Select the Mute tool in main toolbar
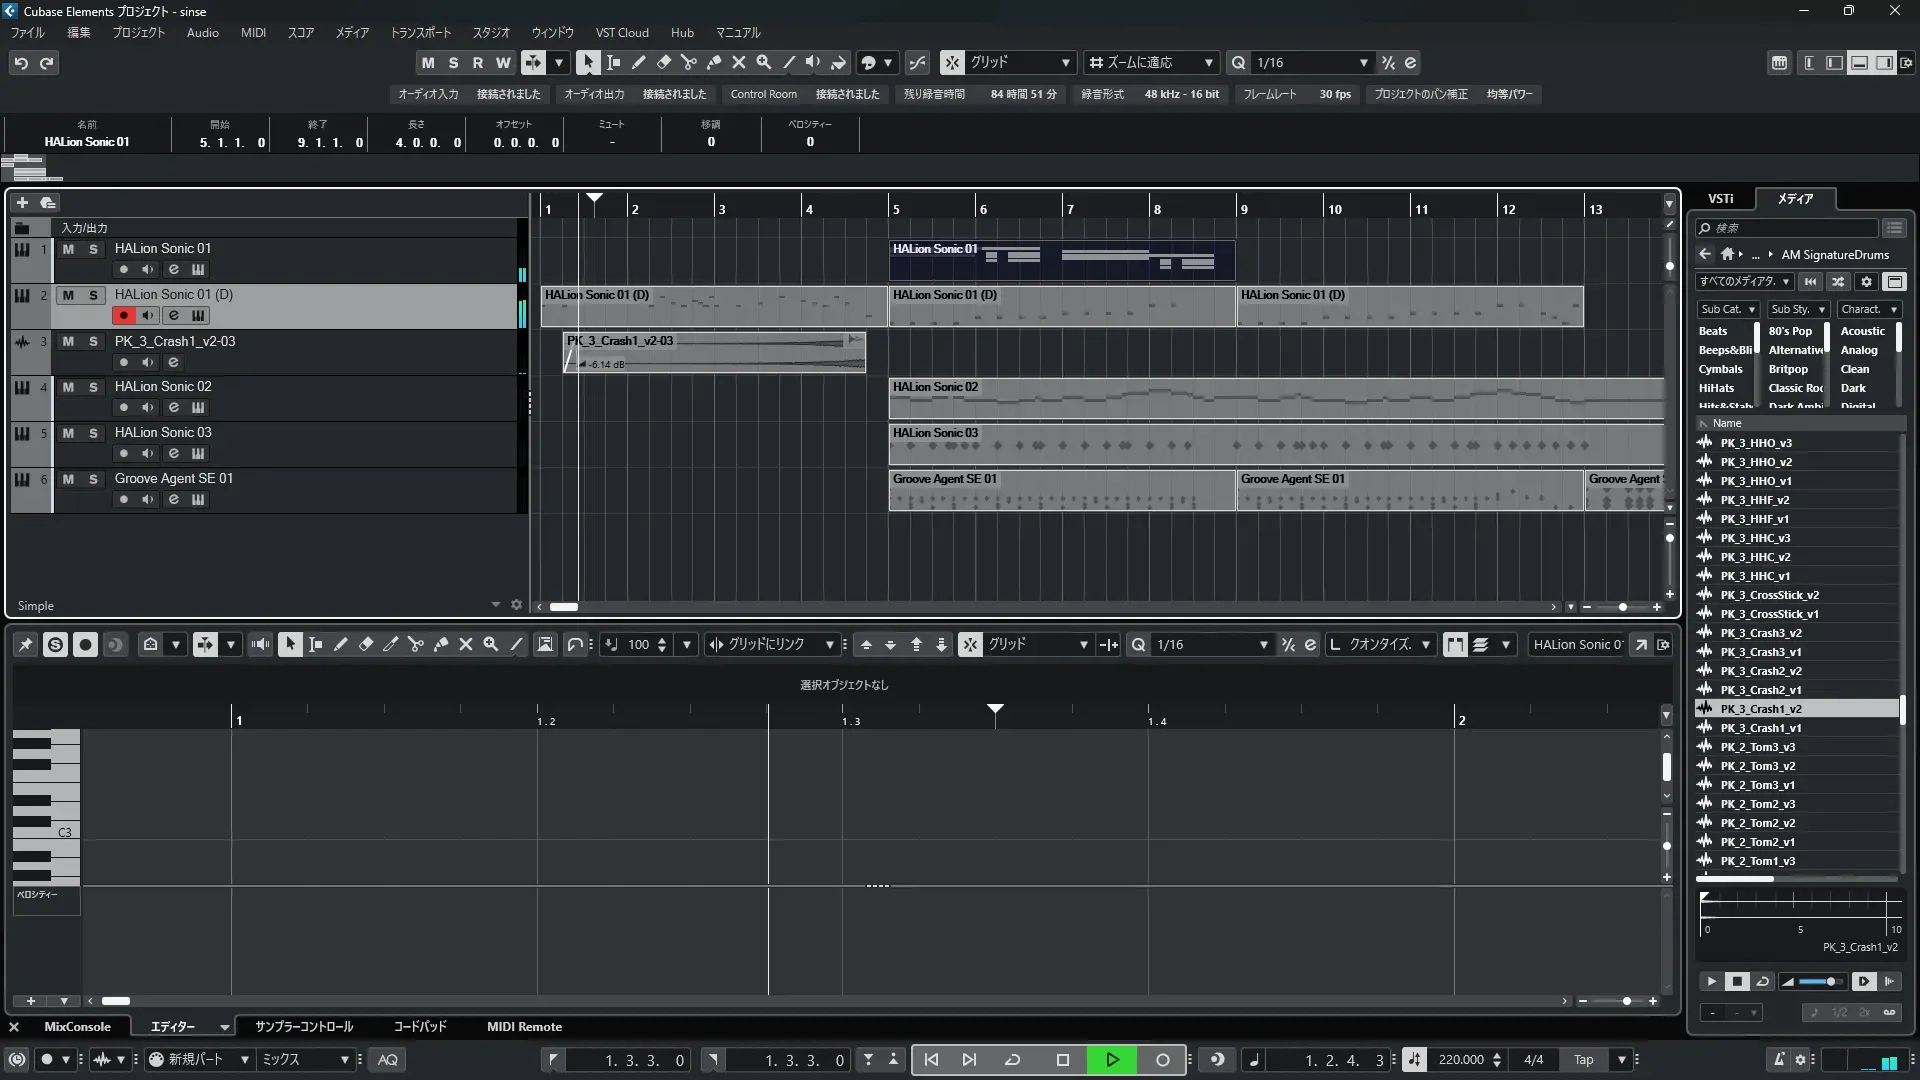This screenshot has width=1920, height=1080. (x=739, y=62)
